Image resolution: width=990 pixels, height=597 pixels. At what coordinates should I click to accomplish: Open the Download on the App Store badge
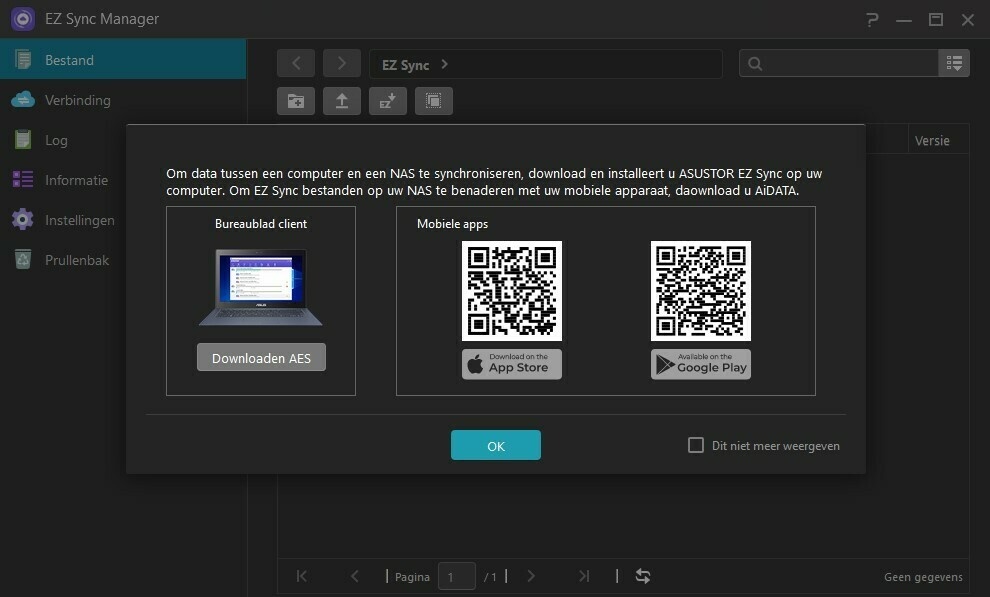coord(511,364)
